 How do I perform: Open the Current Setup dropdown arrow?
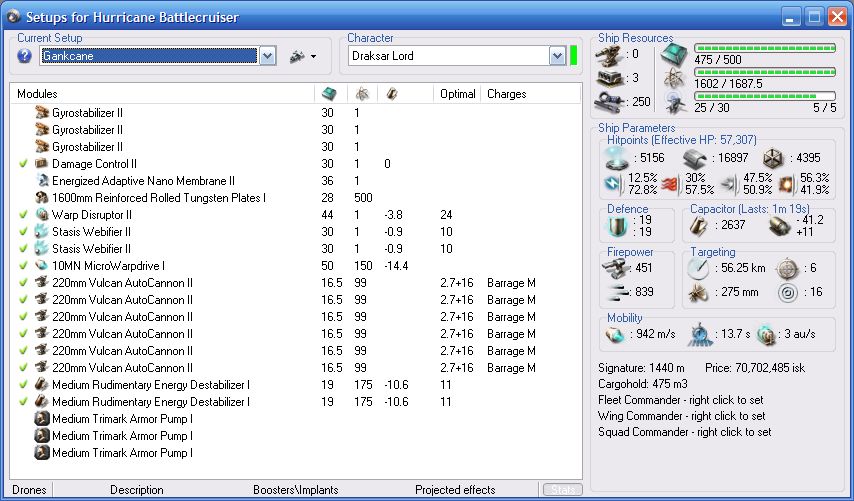tap(267, 56)
